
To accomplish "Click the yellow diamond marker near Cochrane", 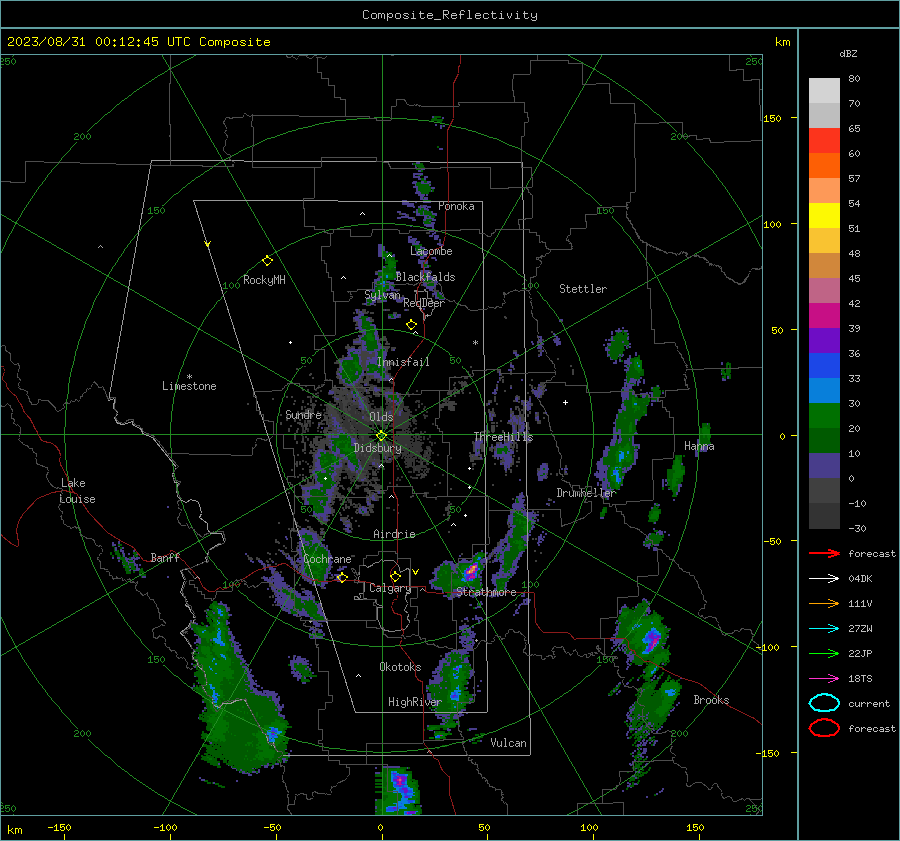I will (342, 577).
